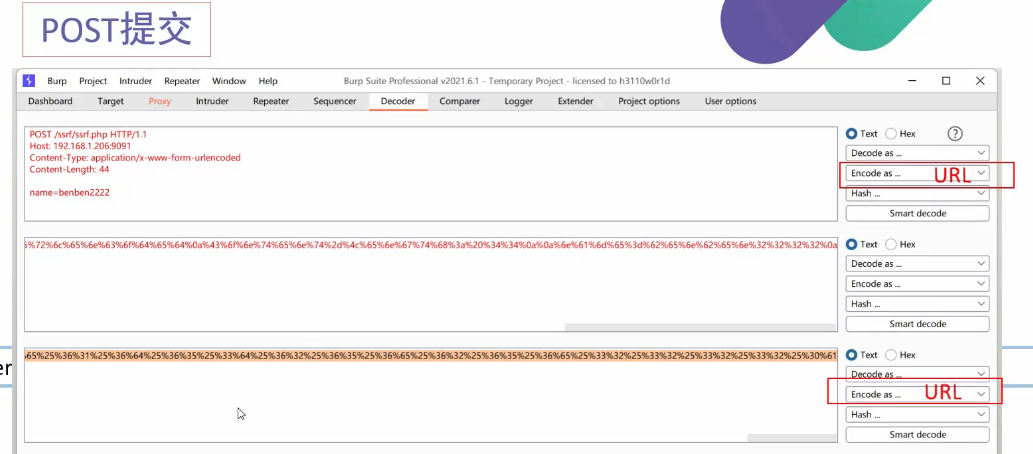Maximize the Burp Suite window
Image resolution: width=1033 pixels, height=454 pixels.
[945, 81]
